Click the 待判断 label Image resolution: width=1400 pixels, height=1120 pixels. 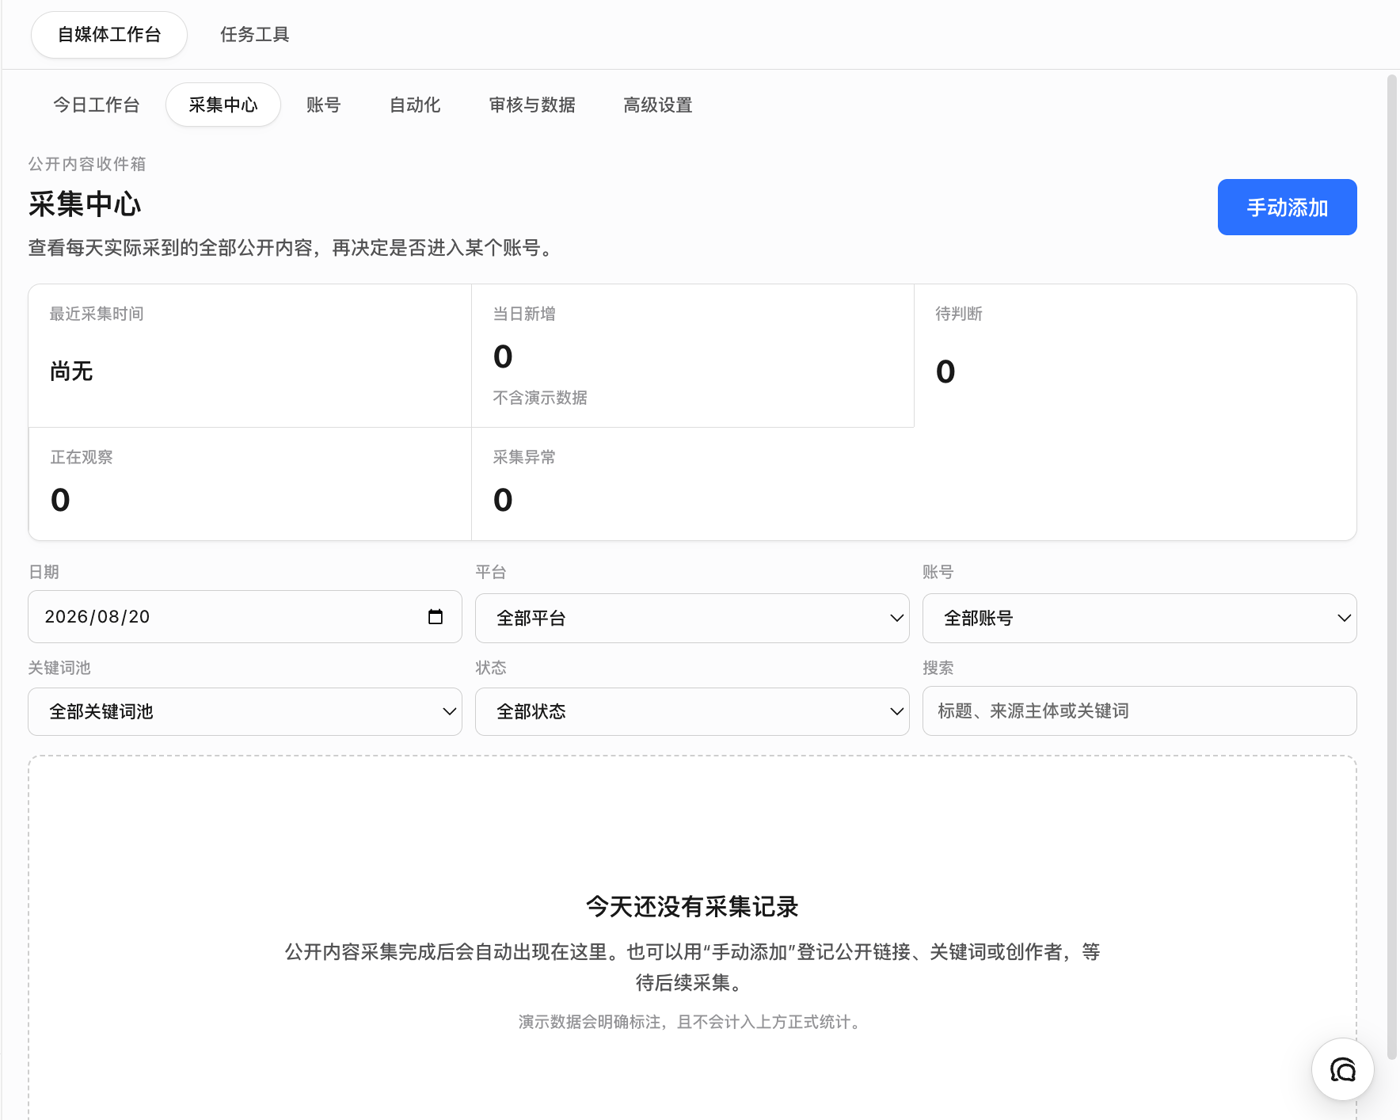coord(959,314)
